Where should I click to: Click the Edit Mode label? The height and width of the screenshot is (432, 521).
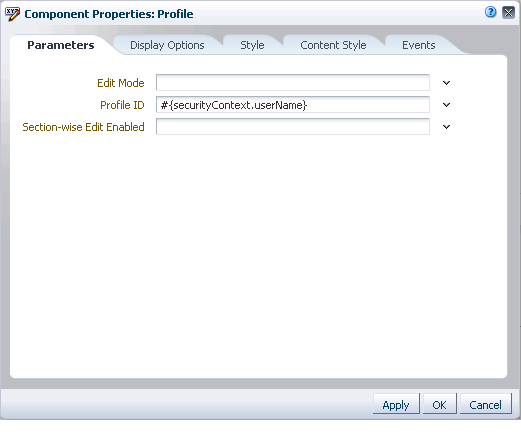click(121, 83)
